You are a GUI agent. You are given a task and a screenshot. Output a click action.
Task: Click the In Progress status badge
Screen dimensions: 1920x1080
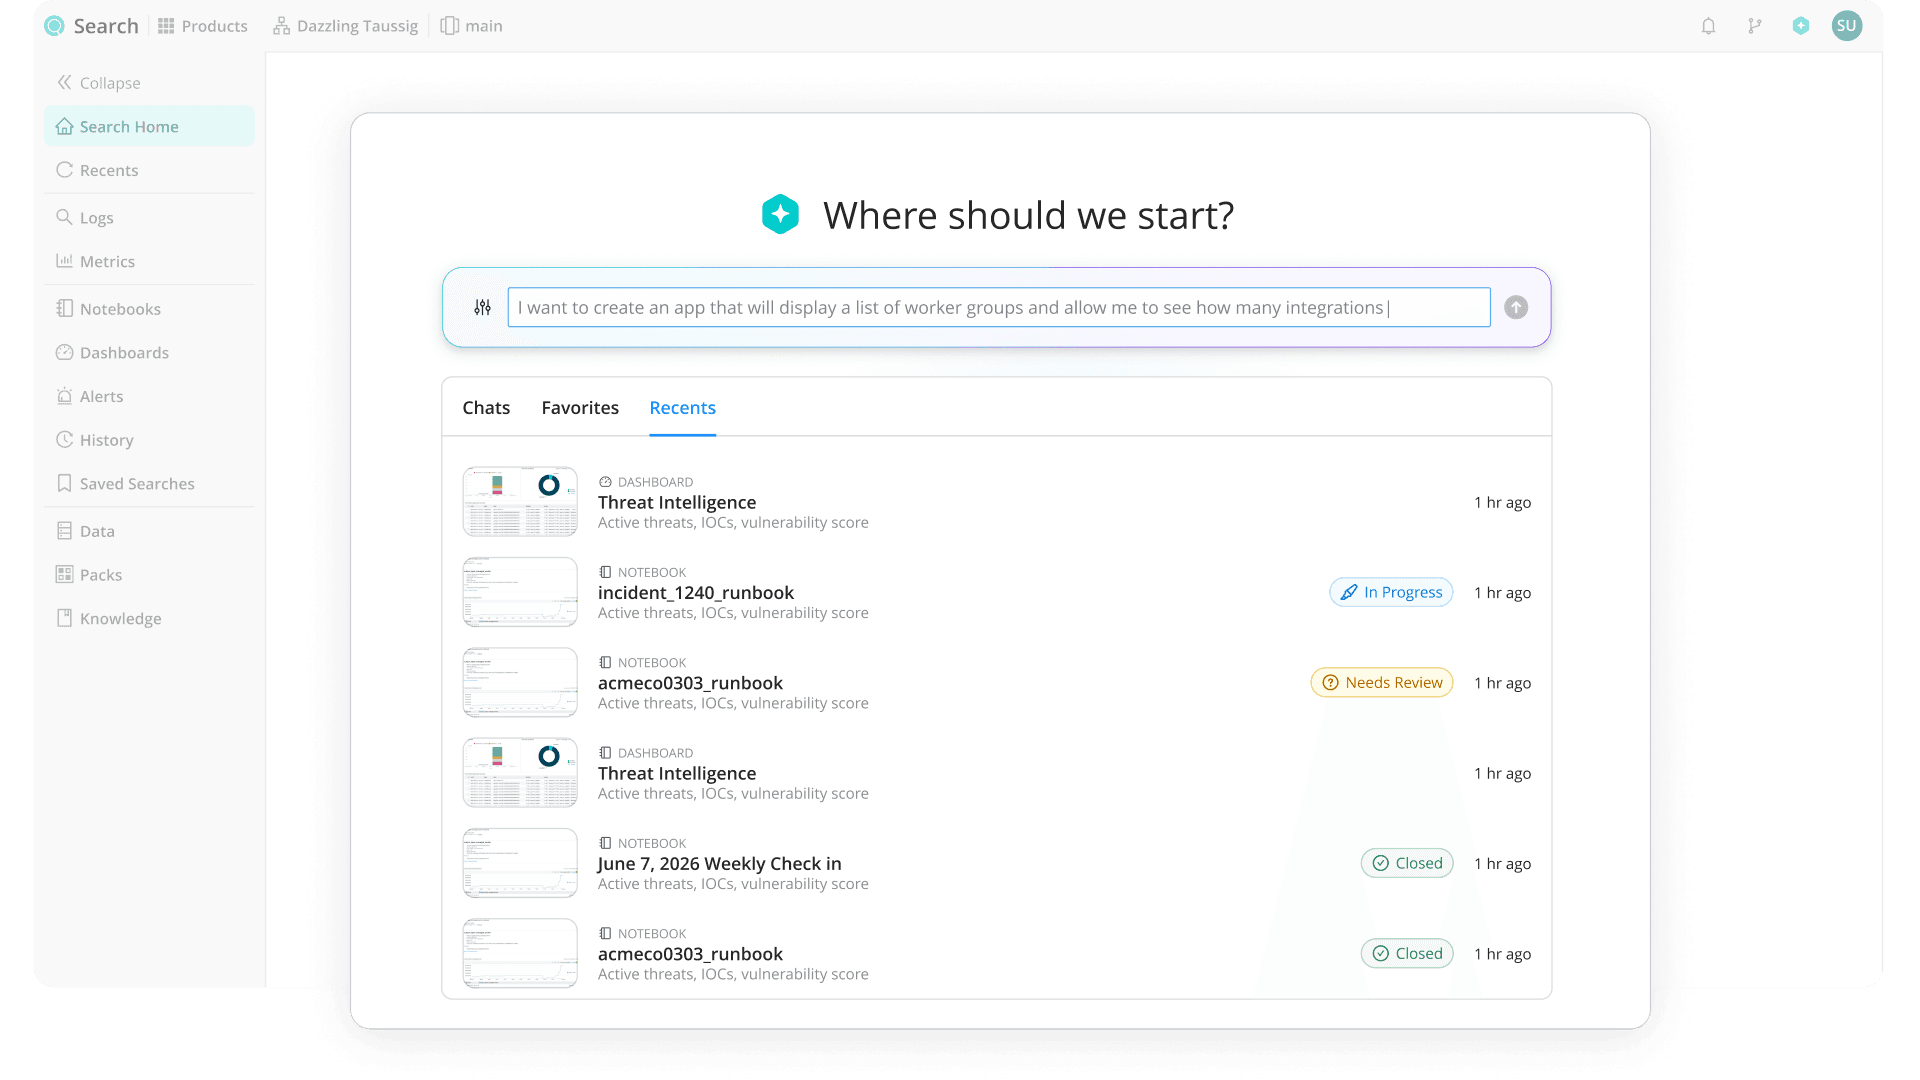1391,592
